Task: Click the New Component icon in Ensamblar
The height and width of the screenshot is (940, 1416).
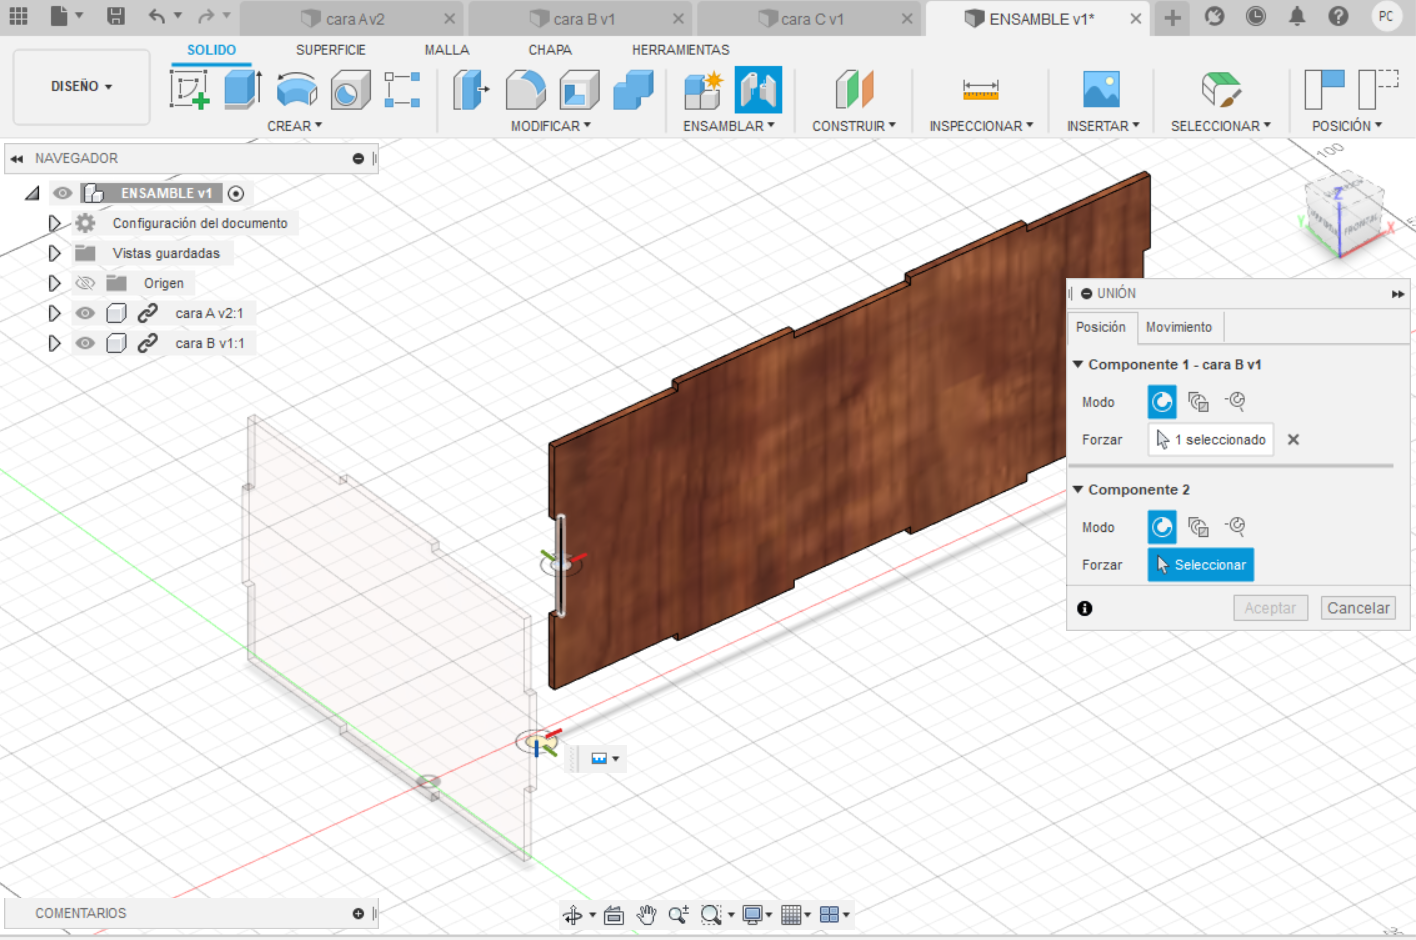Action: [703, 89]
